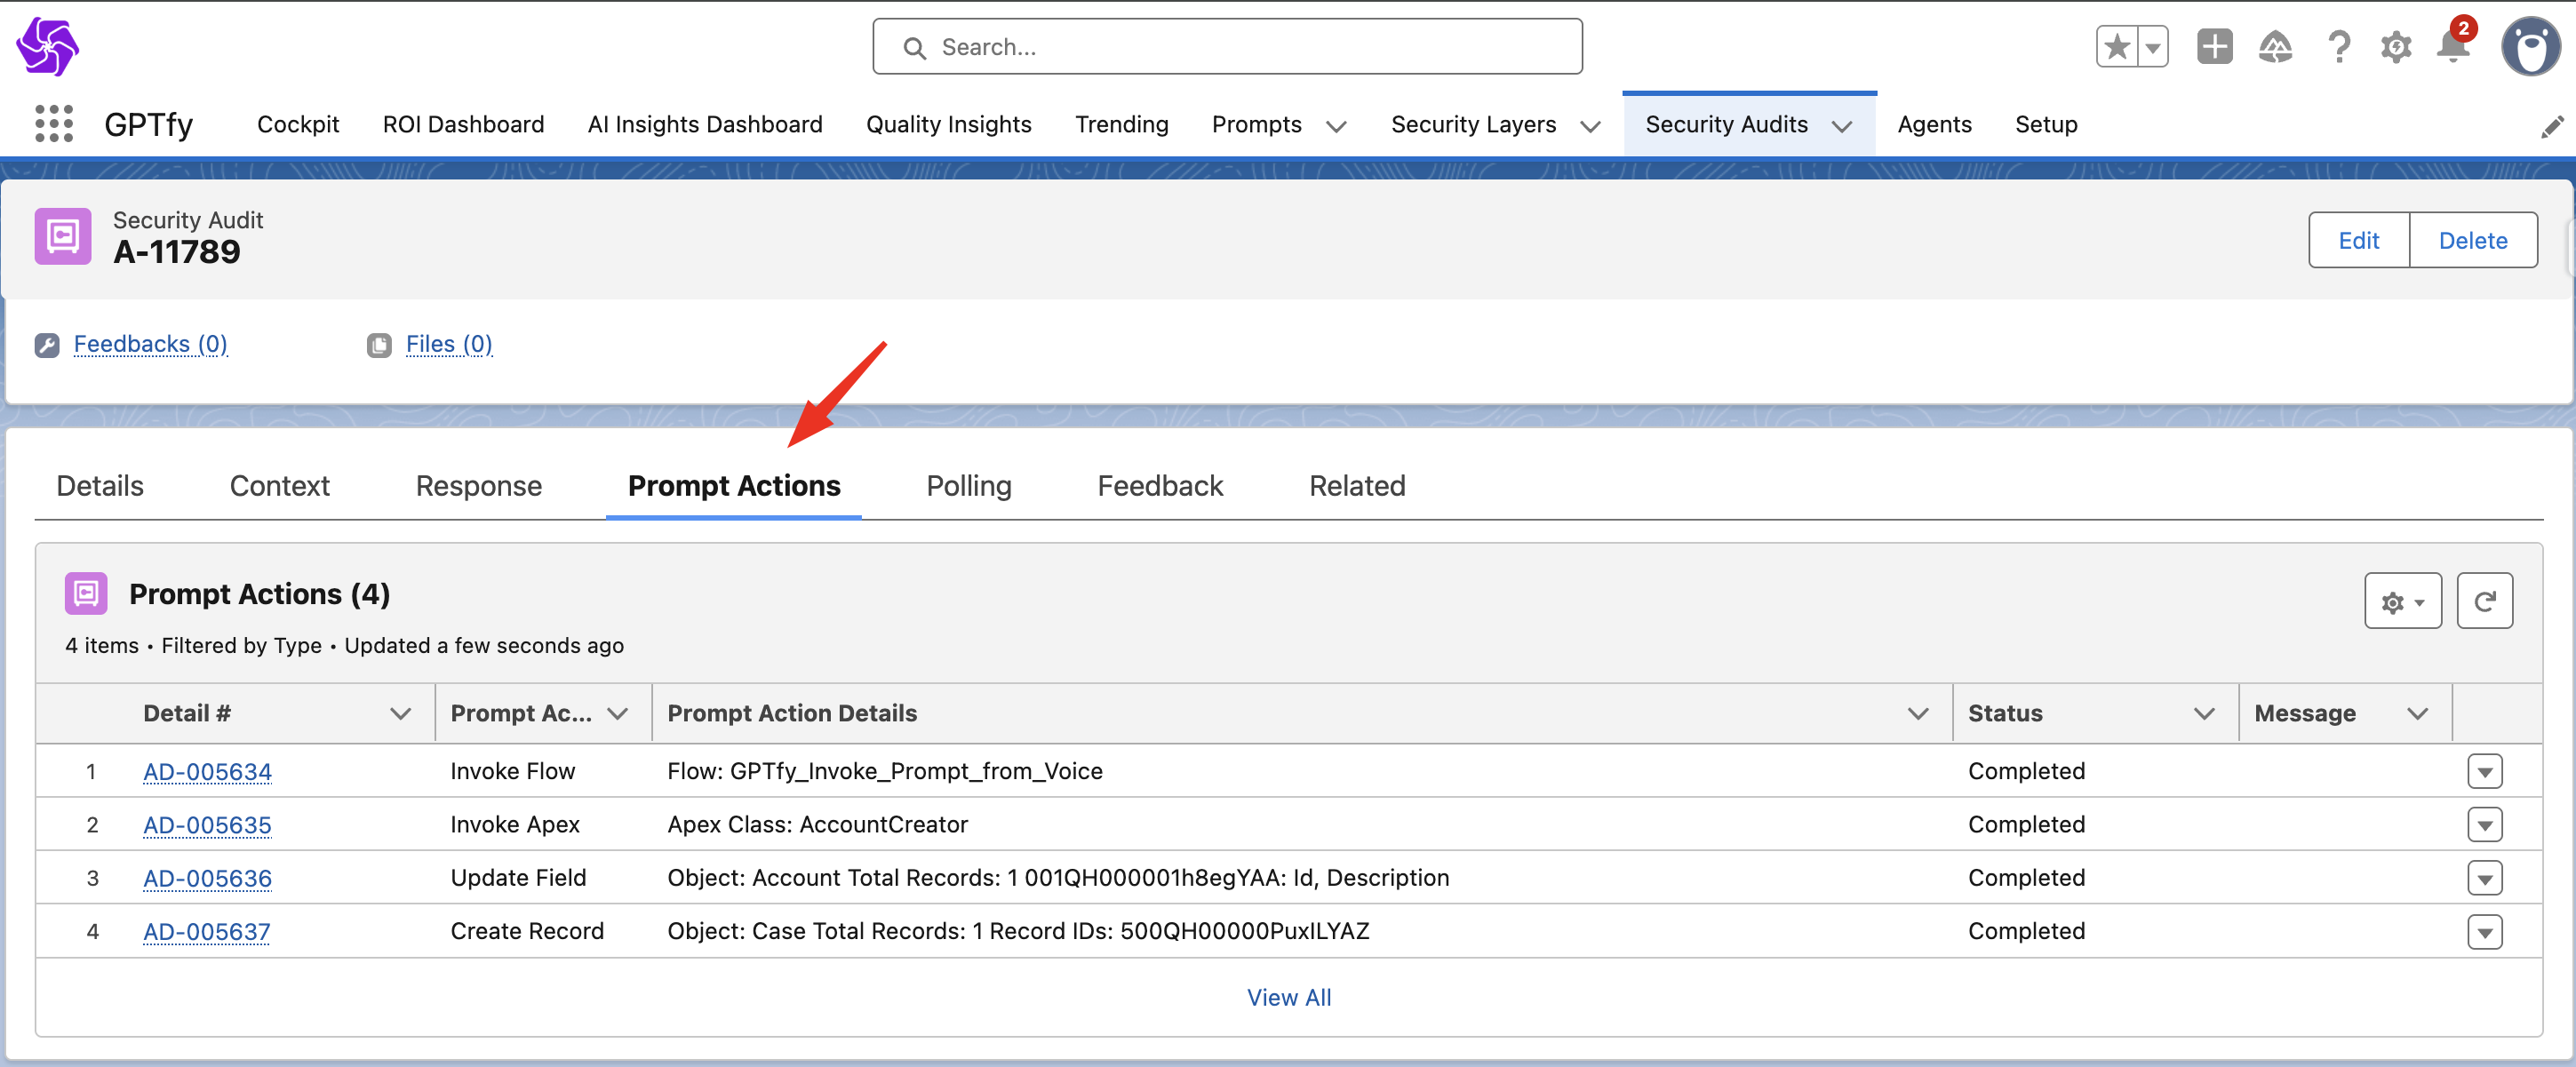Edit navigation with the pencil icon
Screen dimensions: 2576x1067
[x=2551, y=126]
